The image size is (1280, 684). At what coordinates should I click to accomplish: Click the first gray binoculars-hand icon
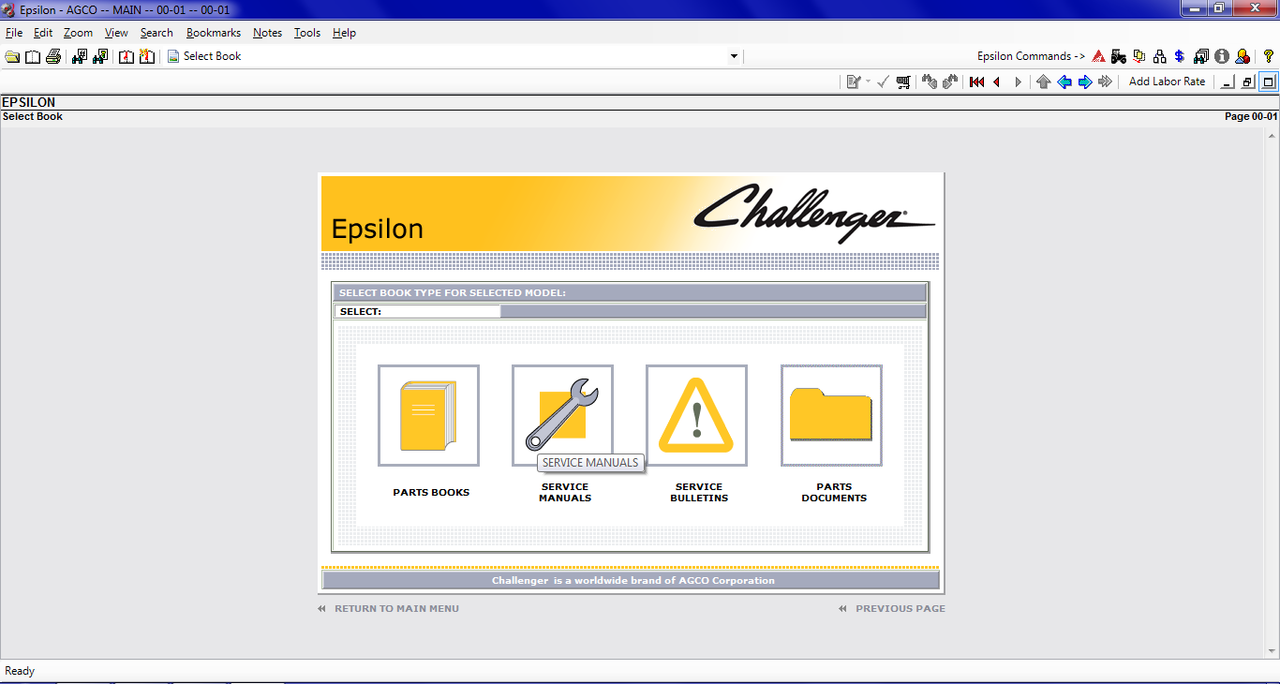(x=929, y=82)
